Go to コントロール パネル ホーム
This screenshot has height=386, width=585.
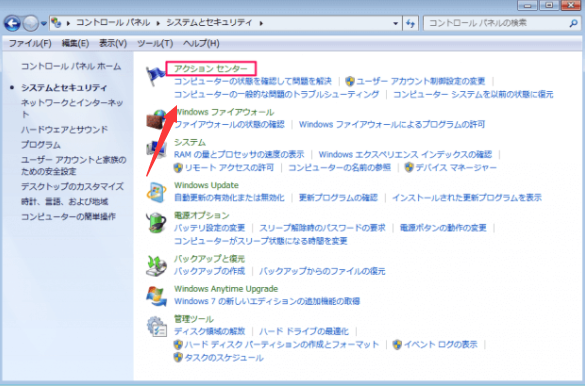coord(71,66)
